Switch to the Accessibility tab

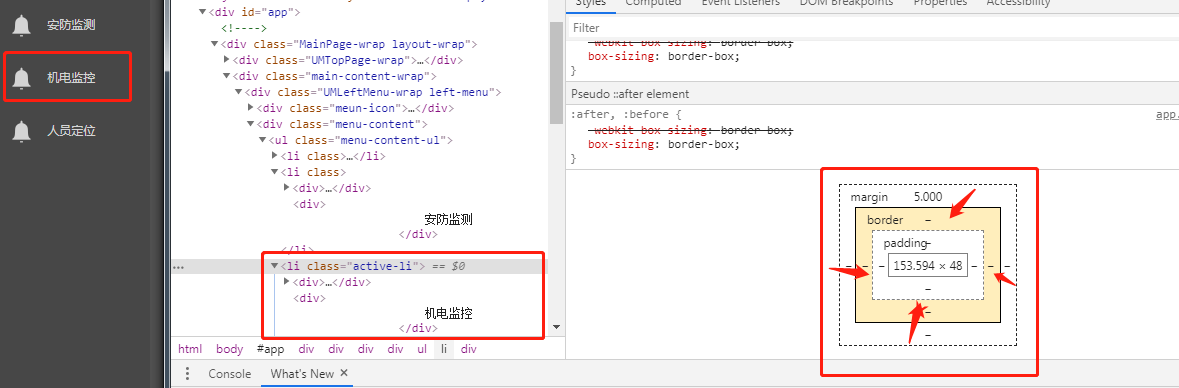pos(1018,3)
